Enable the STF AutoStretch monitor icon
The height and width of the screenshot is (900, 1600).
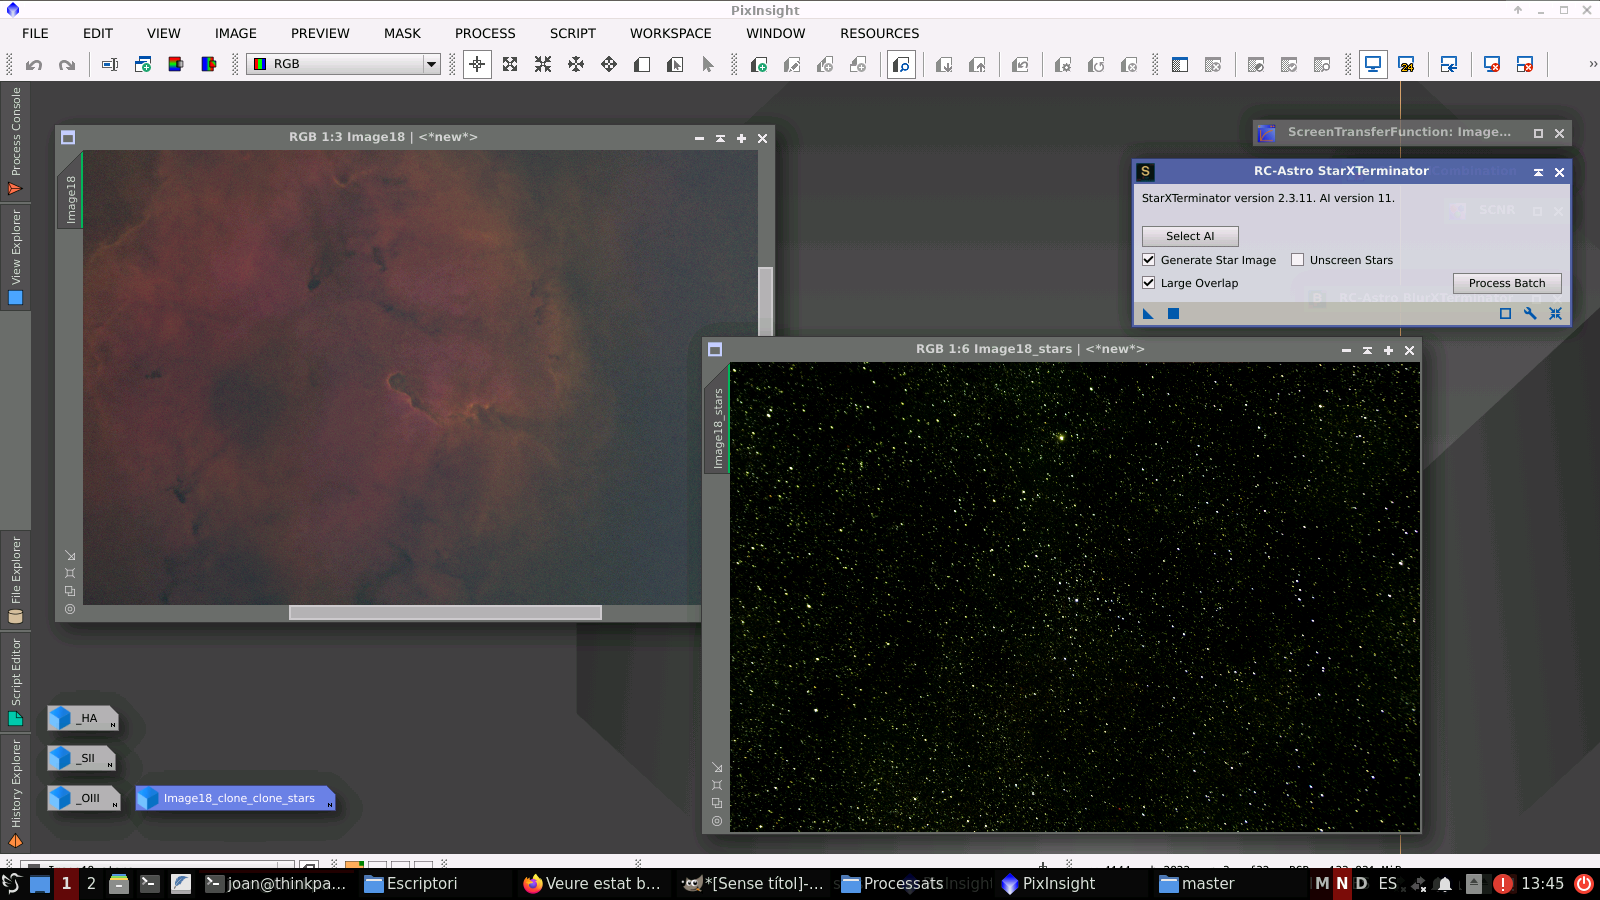(1373, 63)
